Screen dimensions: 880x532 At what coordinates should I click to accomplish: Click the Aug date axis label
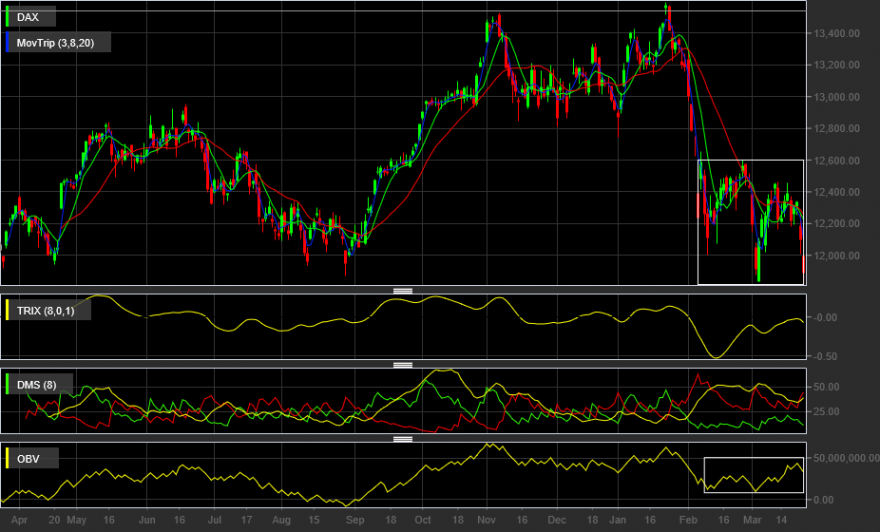coord(281,520)
